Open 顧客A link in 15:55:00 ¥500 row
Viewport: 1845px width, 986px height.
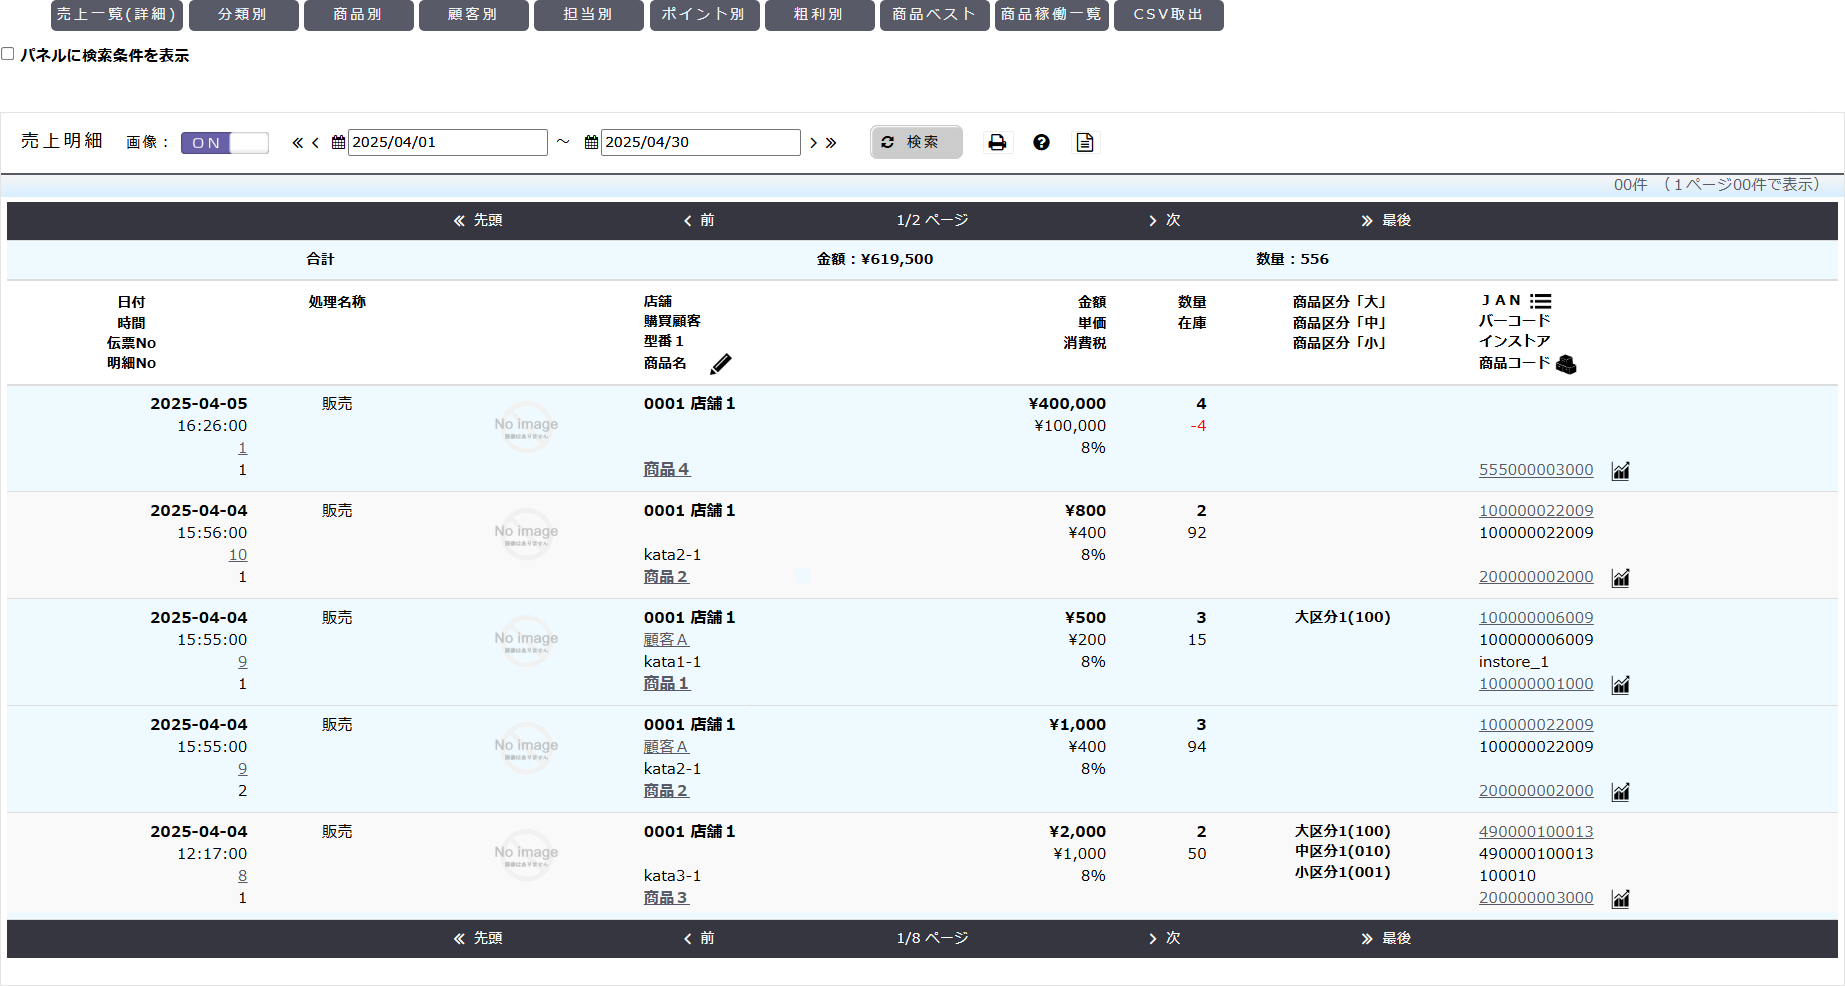(x=666, y=640)
